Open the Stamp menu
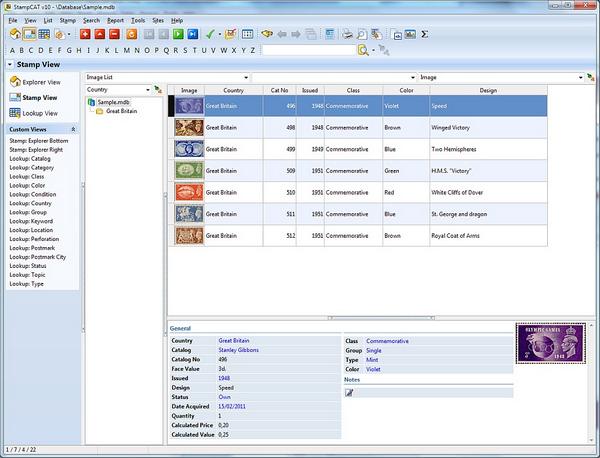The height and width of the screenshot is (458, 600). pos(68,20)
